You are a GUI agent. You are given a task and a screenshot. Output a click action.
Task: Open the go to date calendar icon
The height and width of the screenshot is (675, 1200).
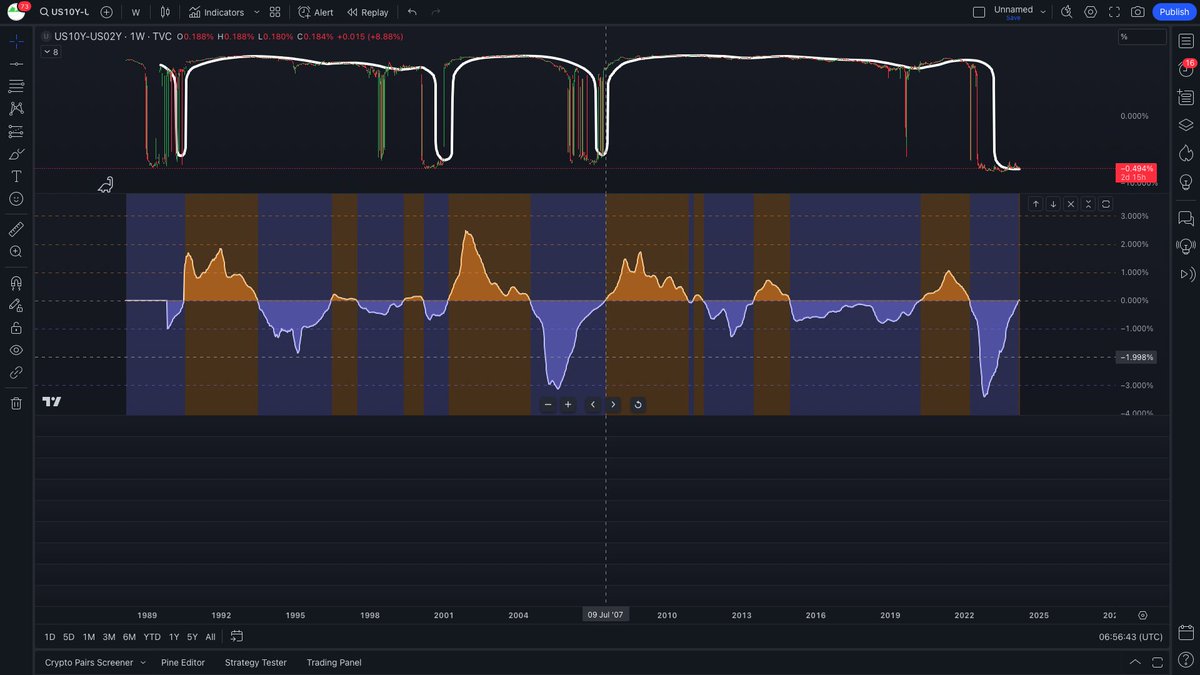pyautogui.click(x=237, y=636)
